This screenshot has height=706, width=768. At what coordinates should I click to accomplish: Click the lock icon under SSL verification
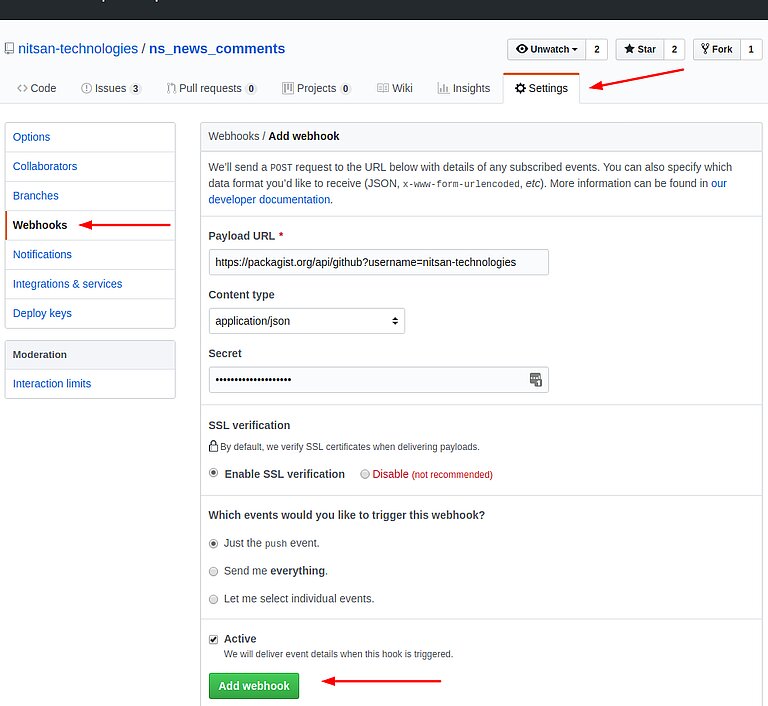coord(213,446)
